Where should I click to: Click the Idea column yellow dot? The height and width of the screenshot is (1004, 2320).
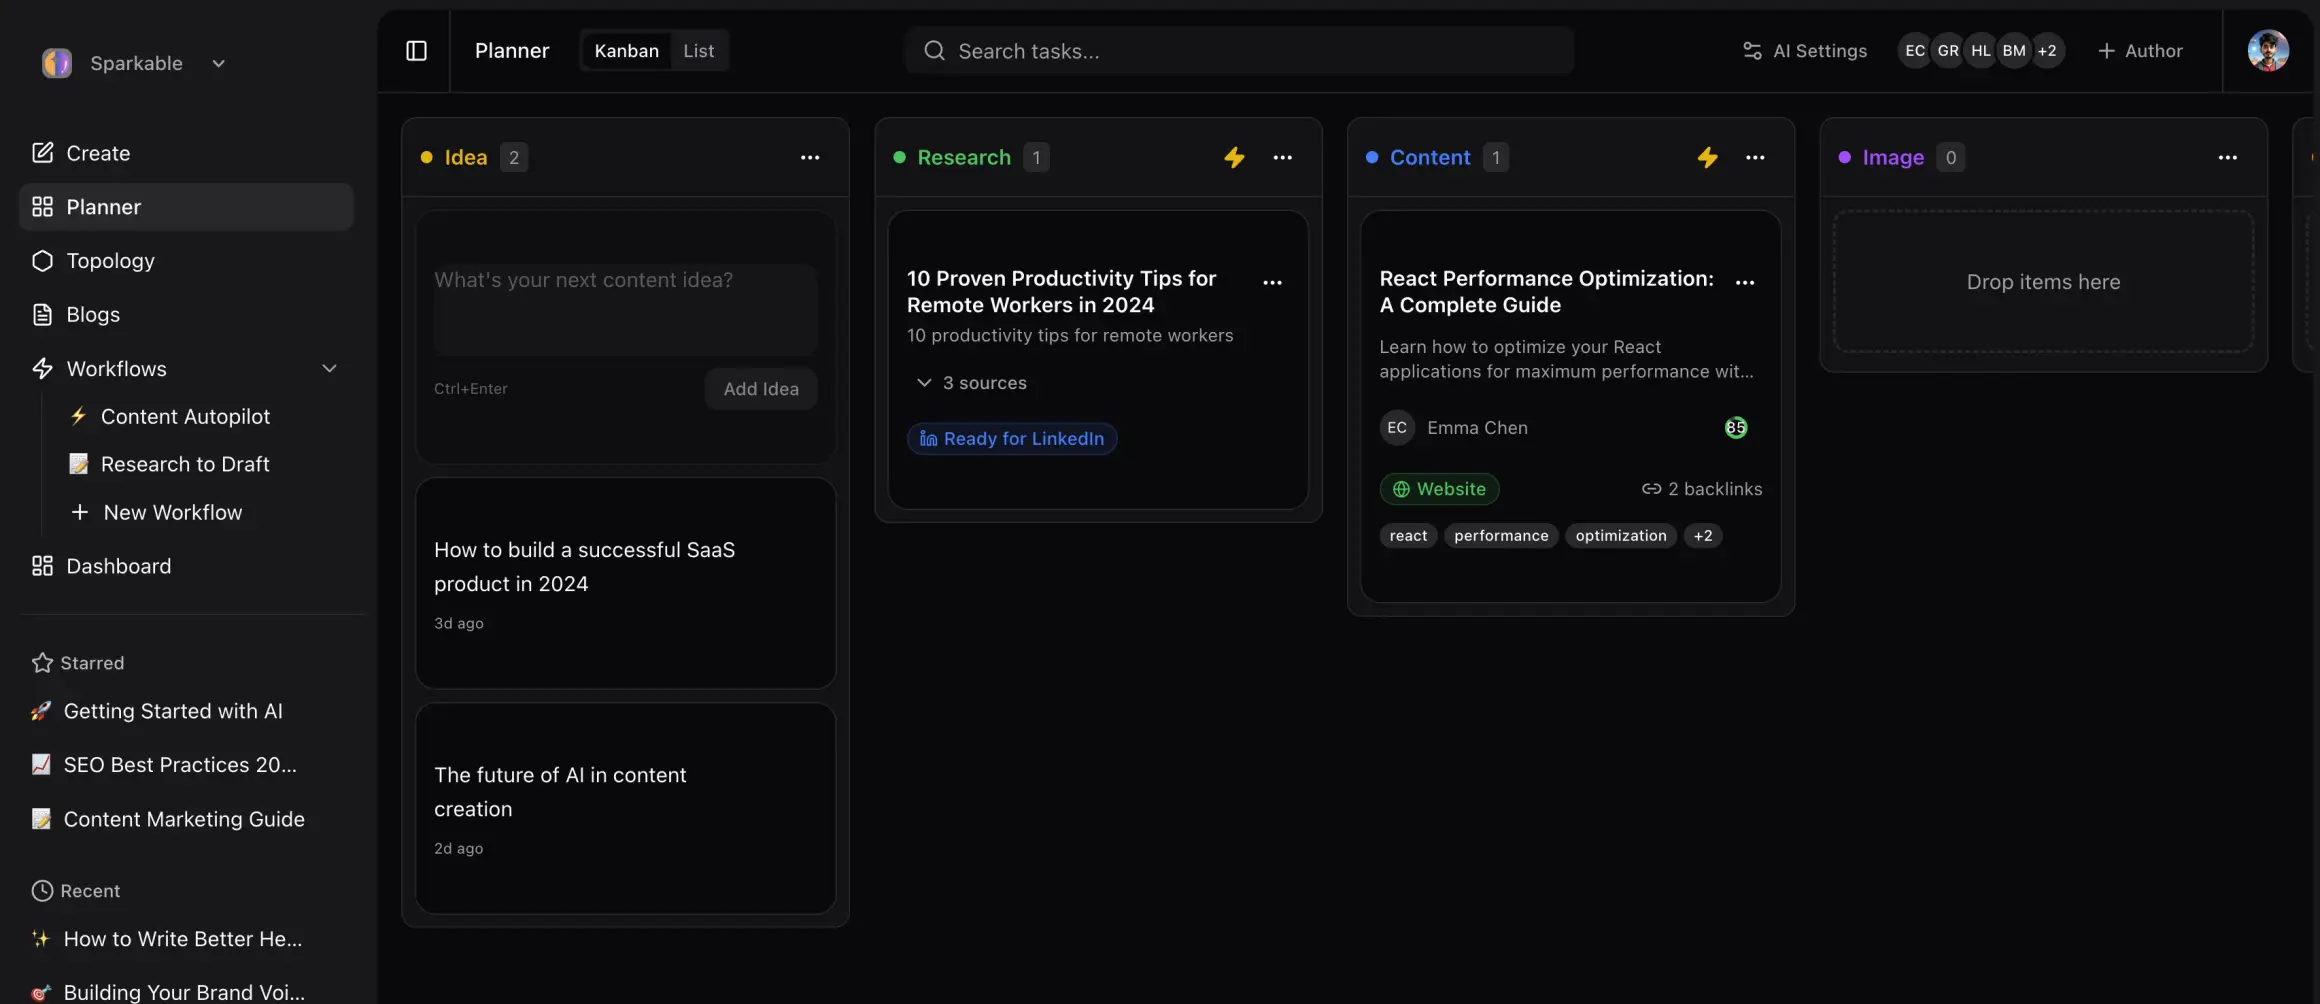point(427,158)
